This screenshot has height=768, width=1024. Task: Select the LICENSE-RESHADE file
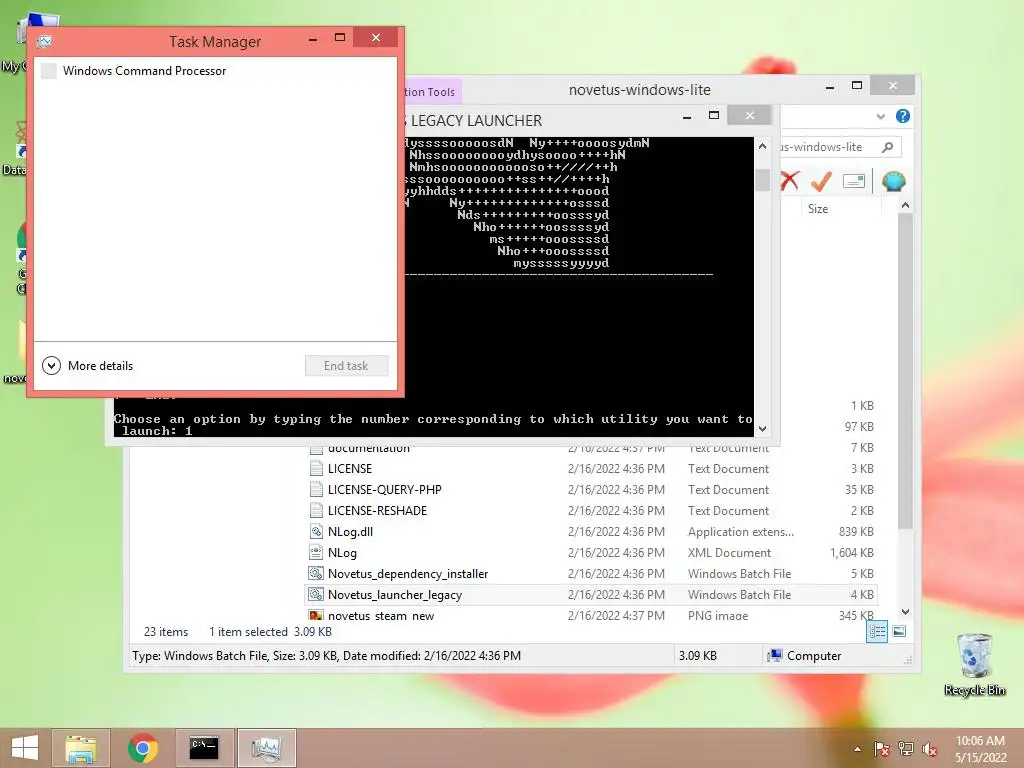coord(591,511)
